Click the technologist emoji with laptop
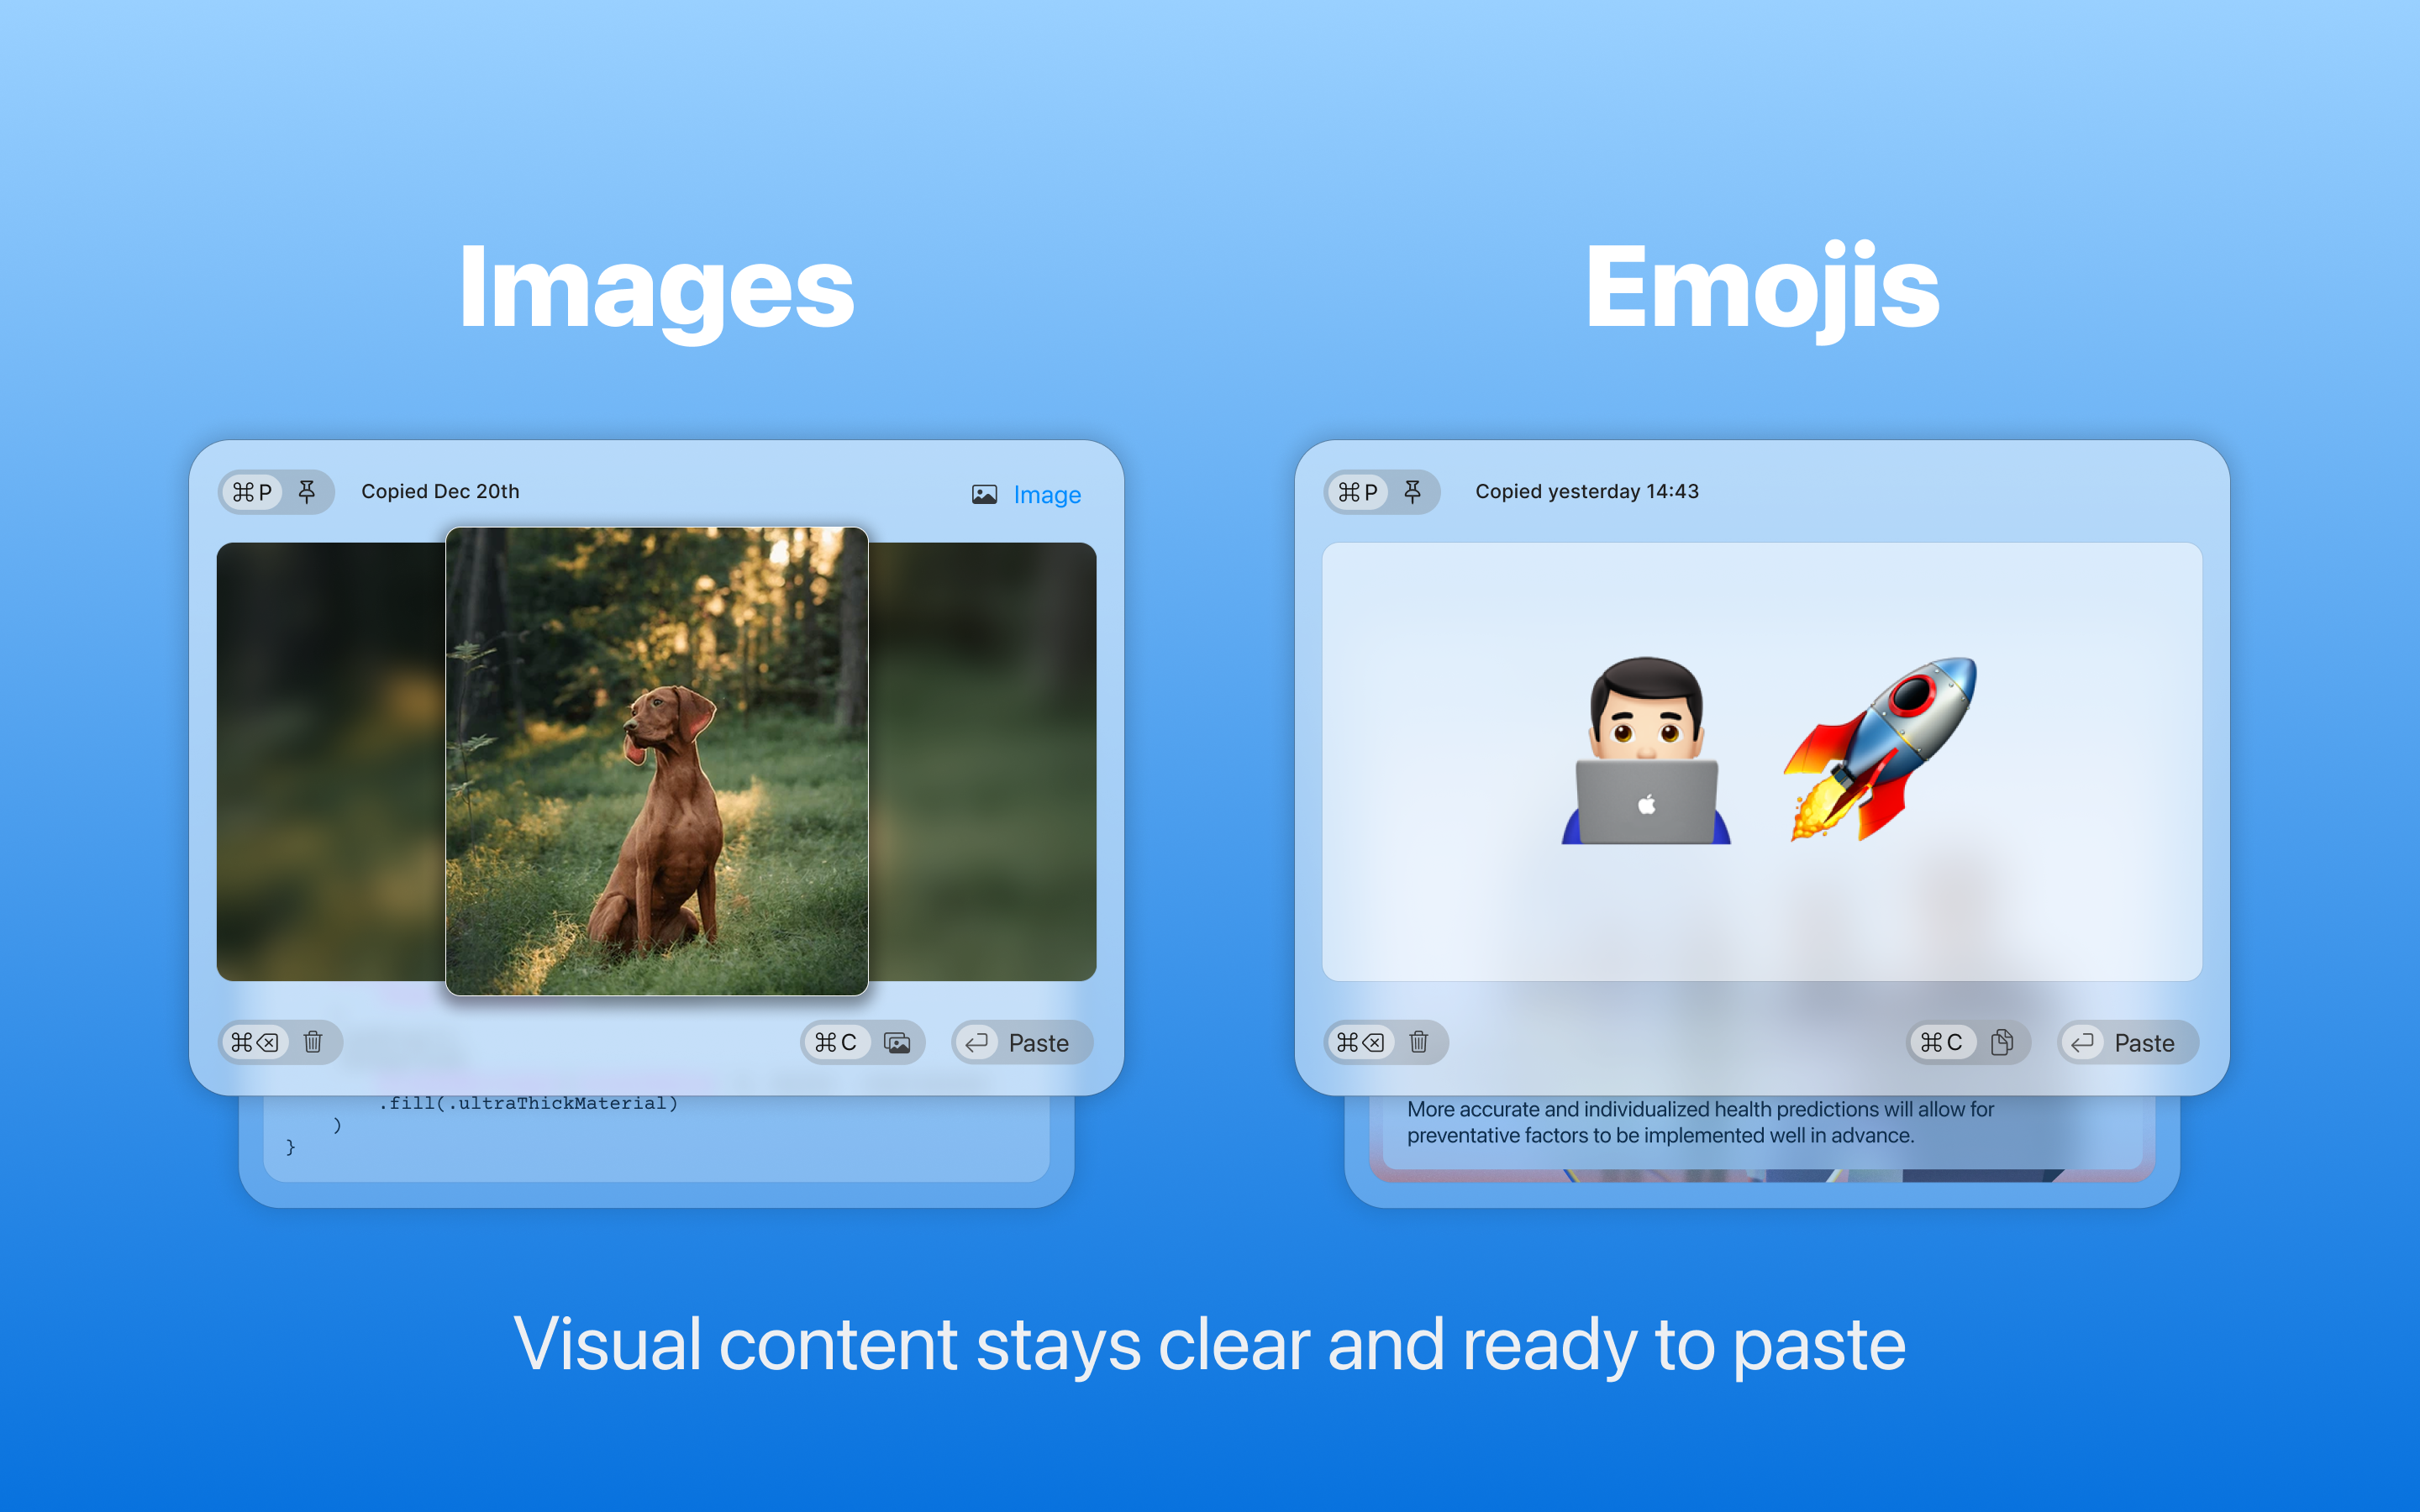The image size is (2420, 1512). [x=1646, y=751]
